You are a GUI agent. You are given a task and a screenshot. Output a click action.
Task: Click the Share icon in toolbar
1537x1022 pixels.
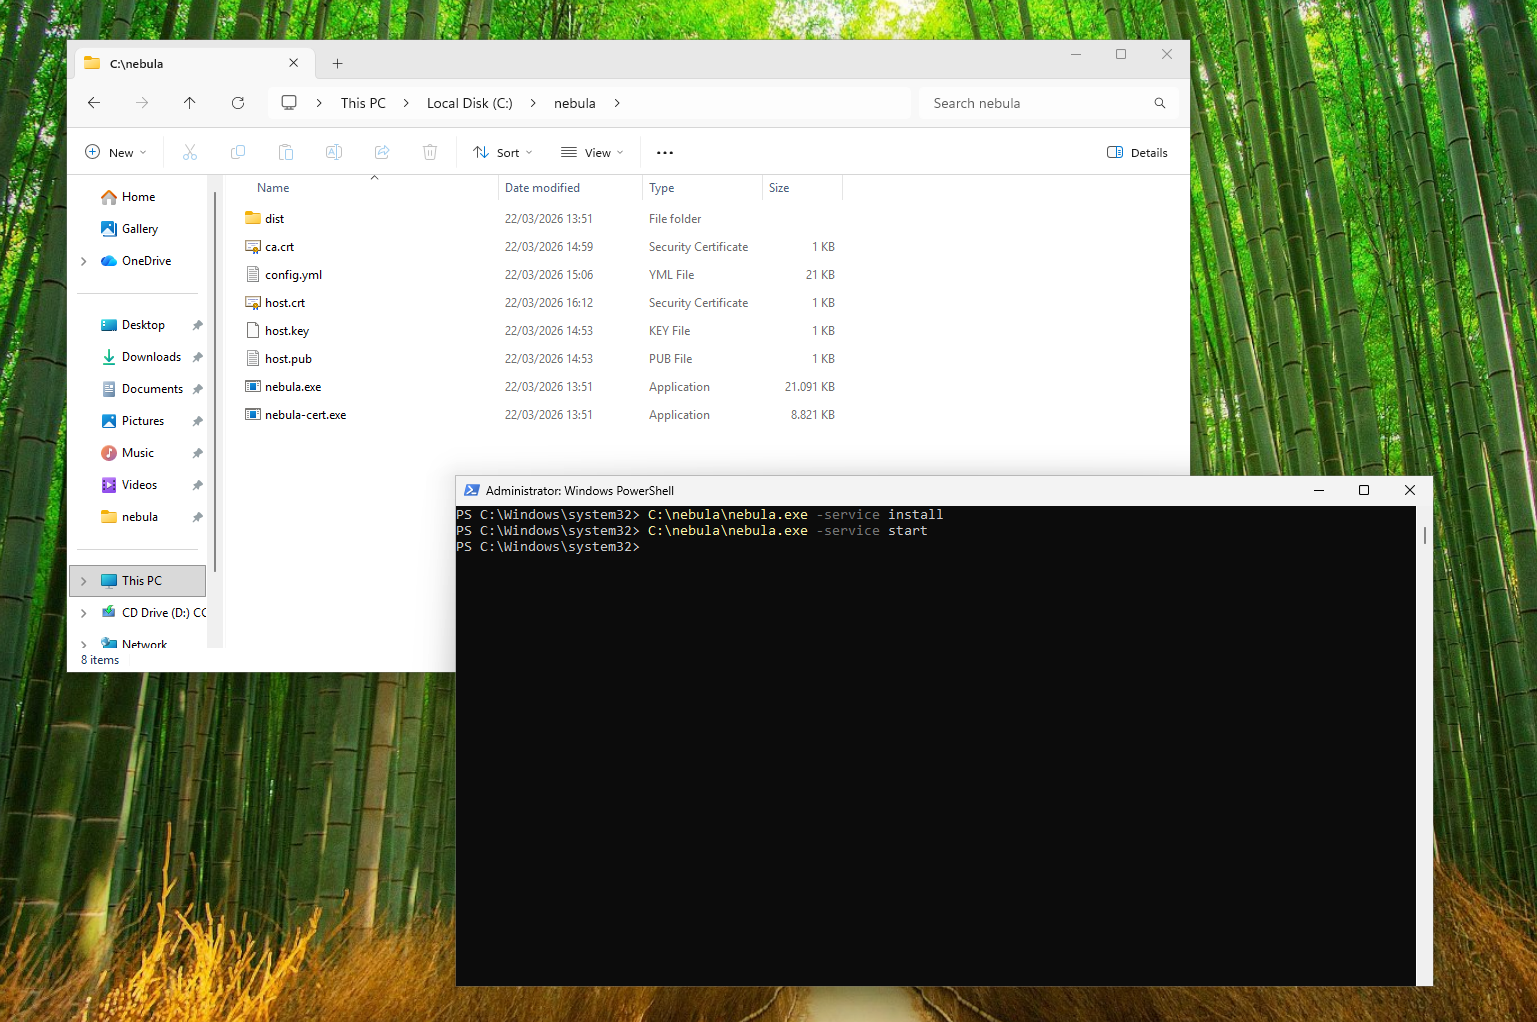pos(382,152)
